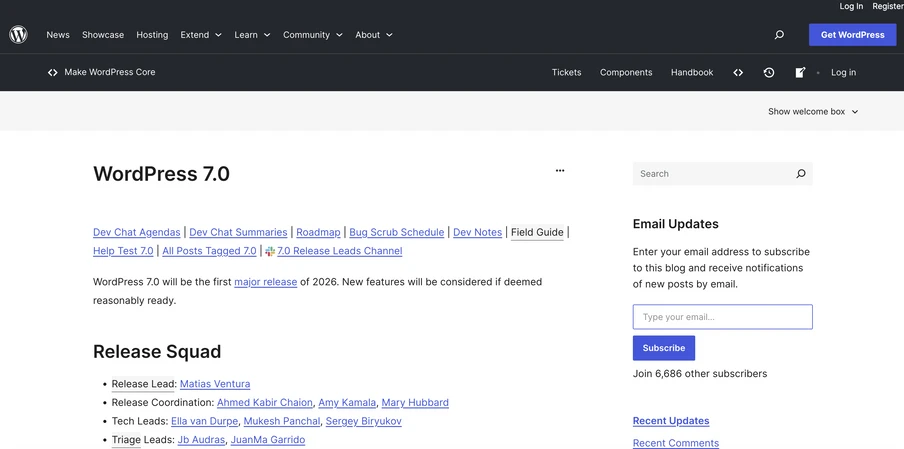Open the Dev Notes link
Image resolution: width=904 pixels, height=449 pixels.
(477, 232)
